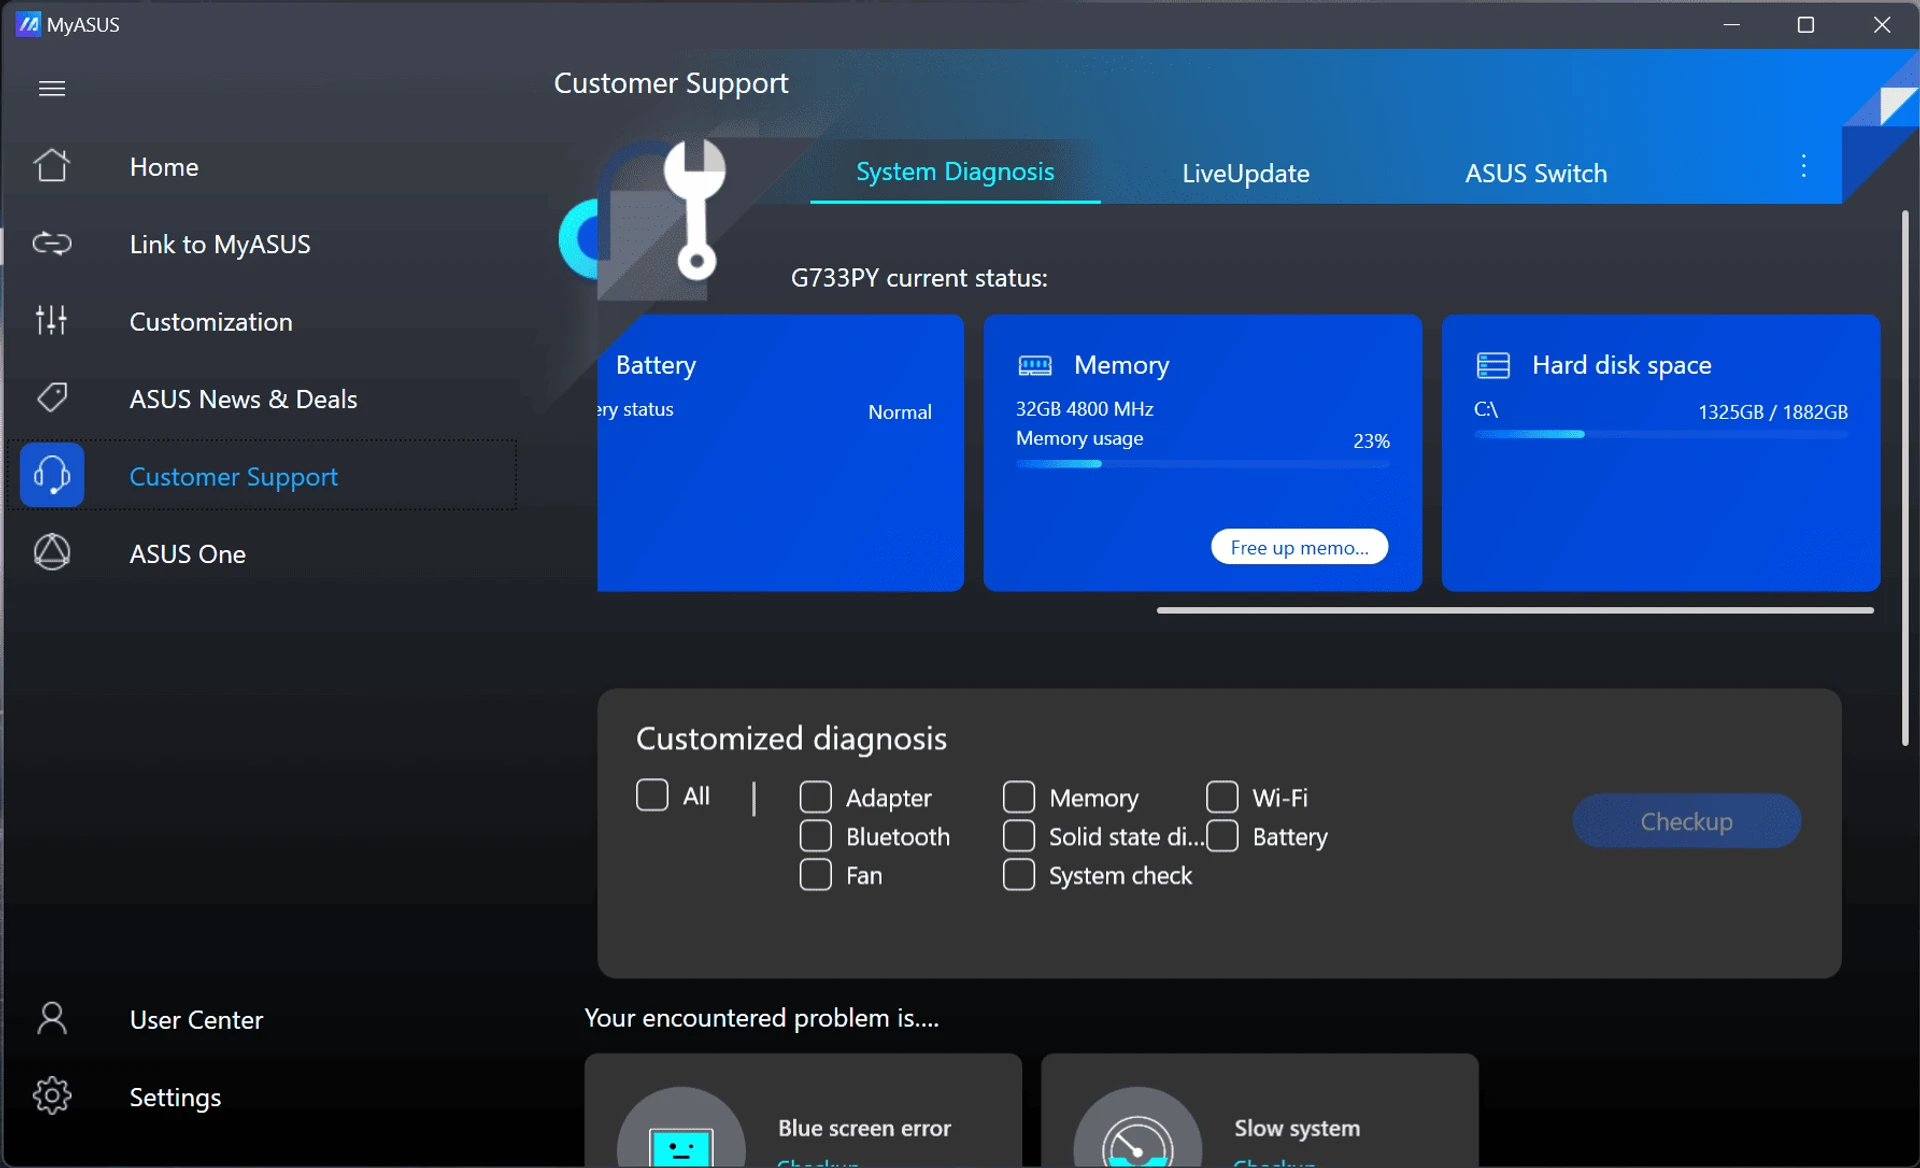This screenshot has width=1920, height=1168.
Task: Open the ASUS Switch tab
Action: (x=1536, y=173)
